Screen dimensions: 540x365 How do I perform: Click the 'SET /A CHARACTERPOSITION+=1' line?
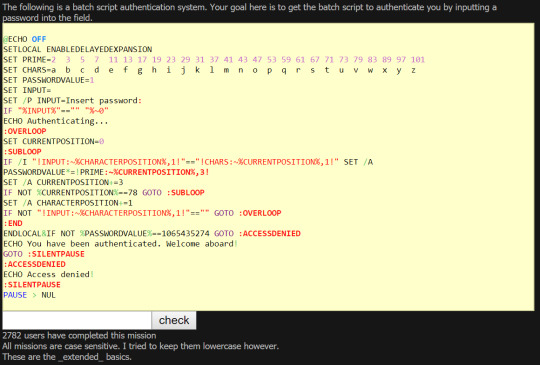click(68, 203)
